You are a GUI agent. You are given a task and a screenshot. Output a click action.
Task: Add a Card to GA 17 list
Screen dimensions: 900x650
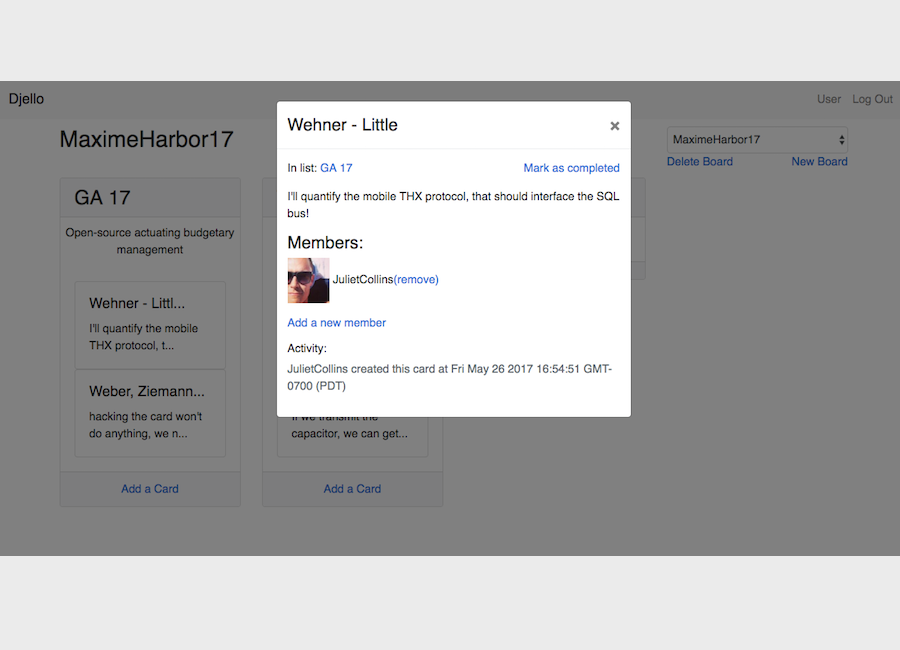150,489
